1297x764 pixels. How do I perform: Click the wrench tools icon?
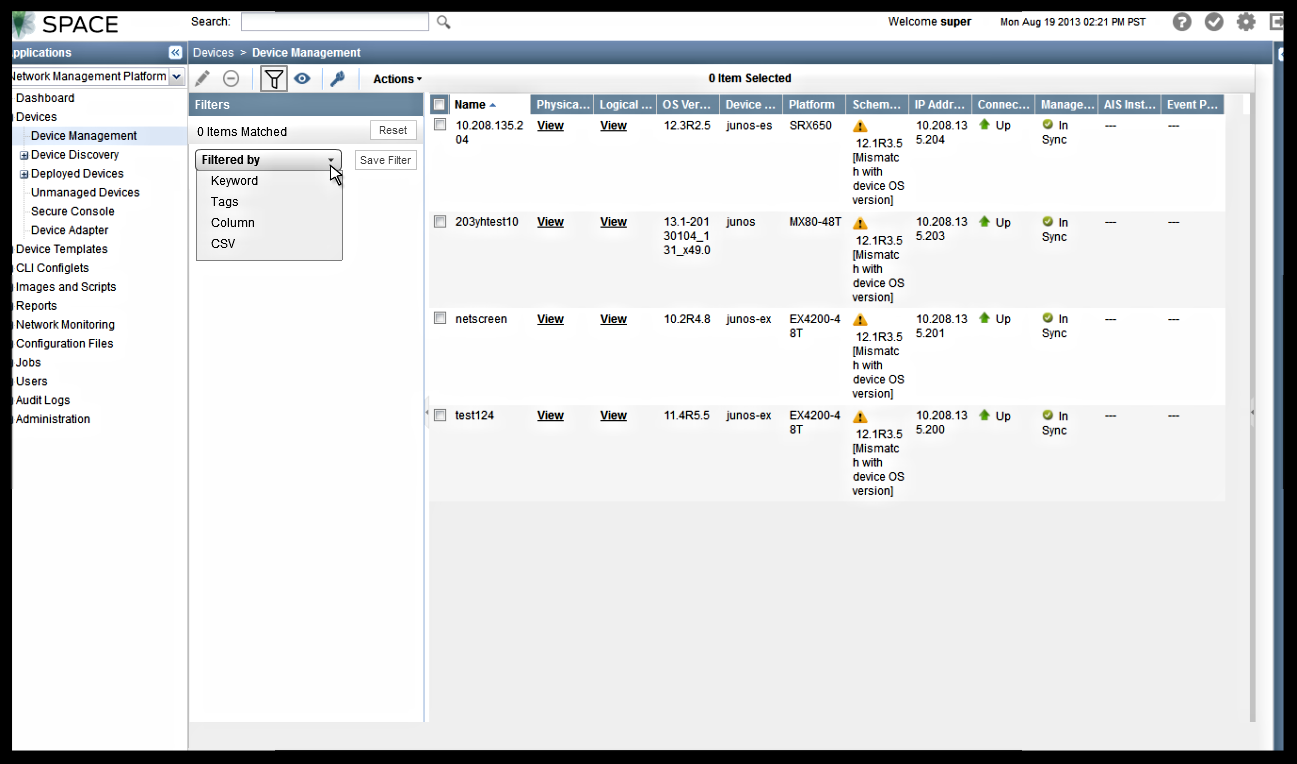(x=337, y=78)
